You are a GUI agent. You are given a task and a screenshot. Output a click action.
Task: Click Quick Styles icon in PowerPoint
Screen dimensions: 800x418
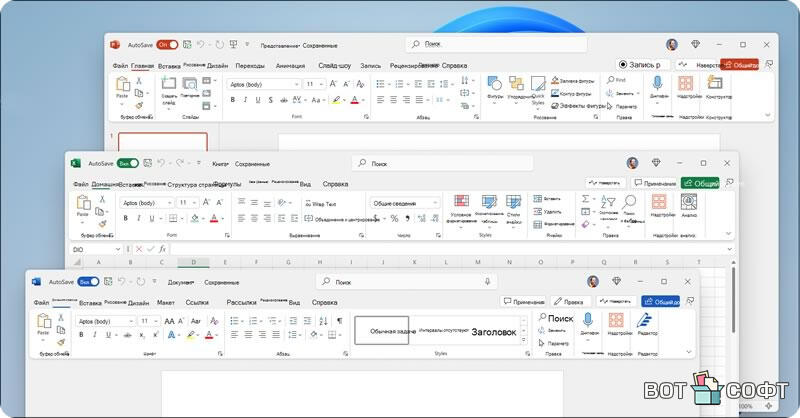pos(538,83)
